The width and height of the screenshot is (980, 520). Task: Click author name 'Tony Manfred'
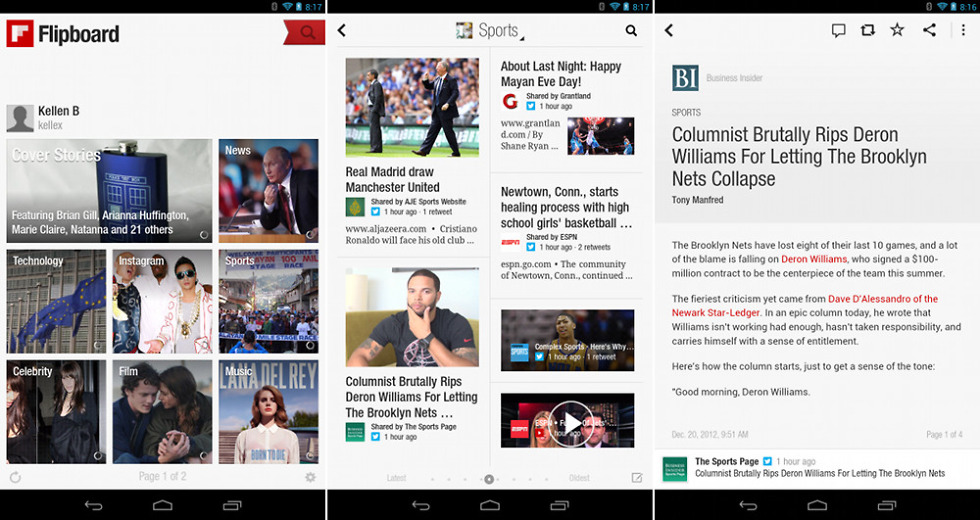698,200
